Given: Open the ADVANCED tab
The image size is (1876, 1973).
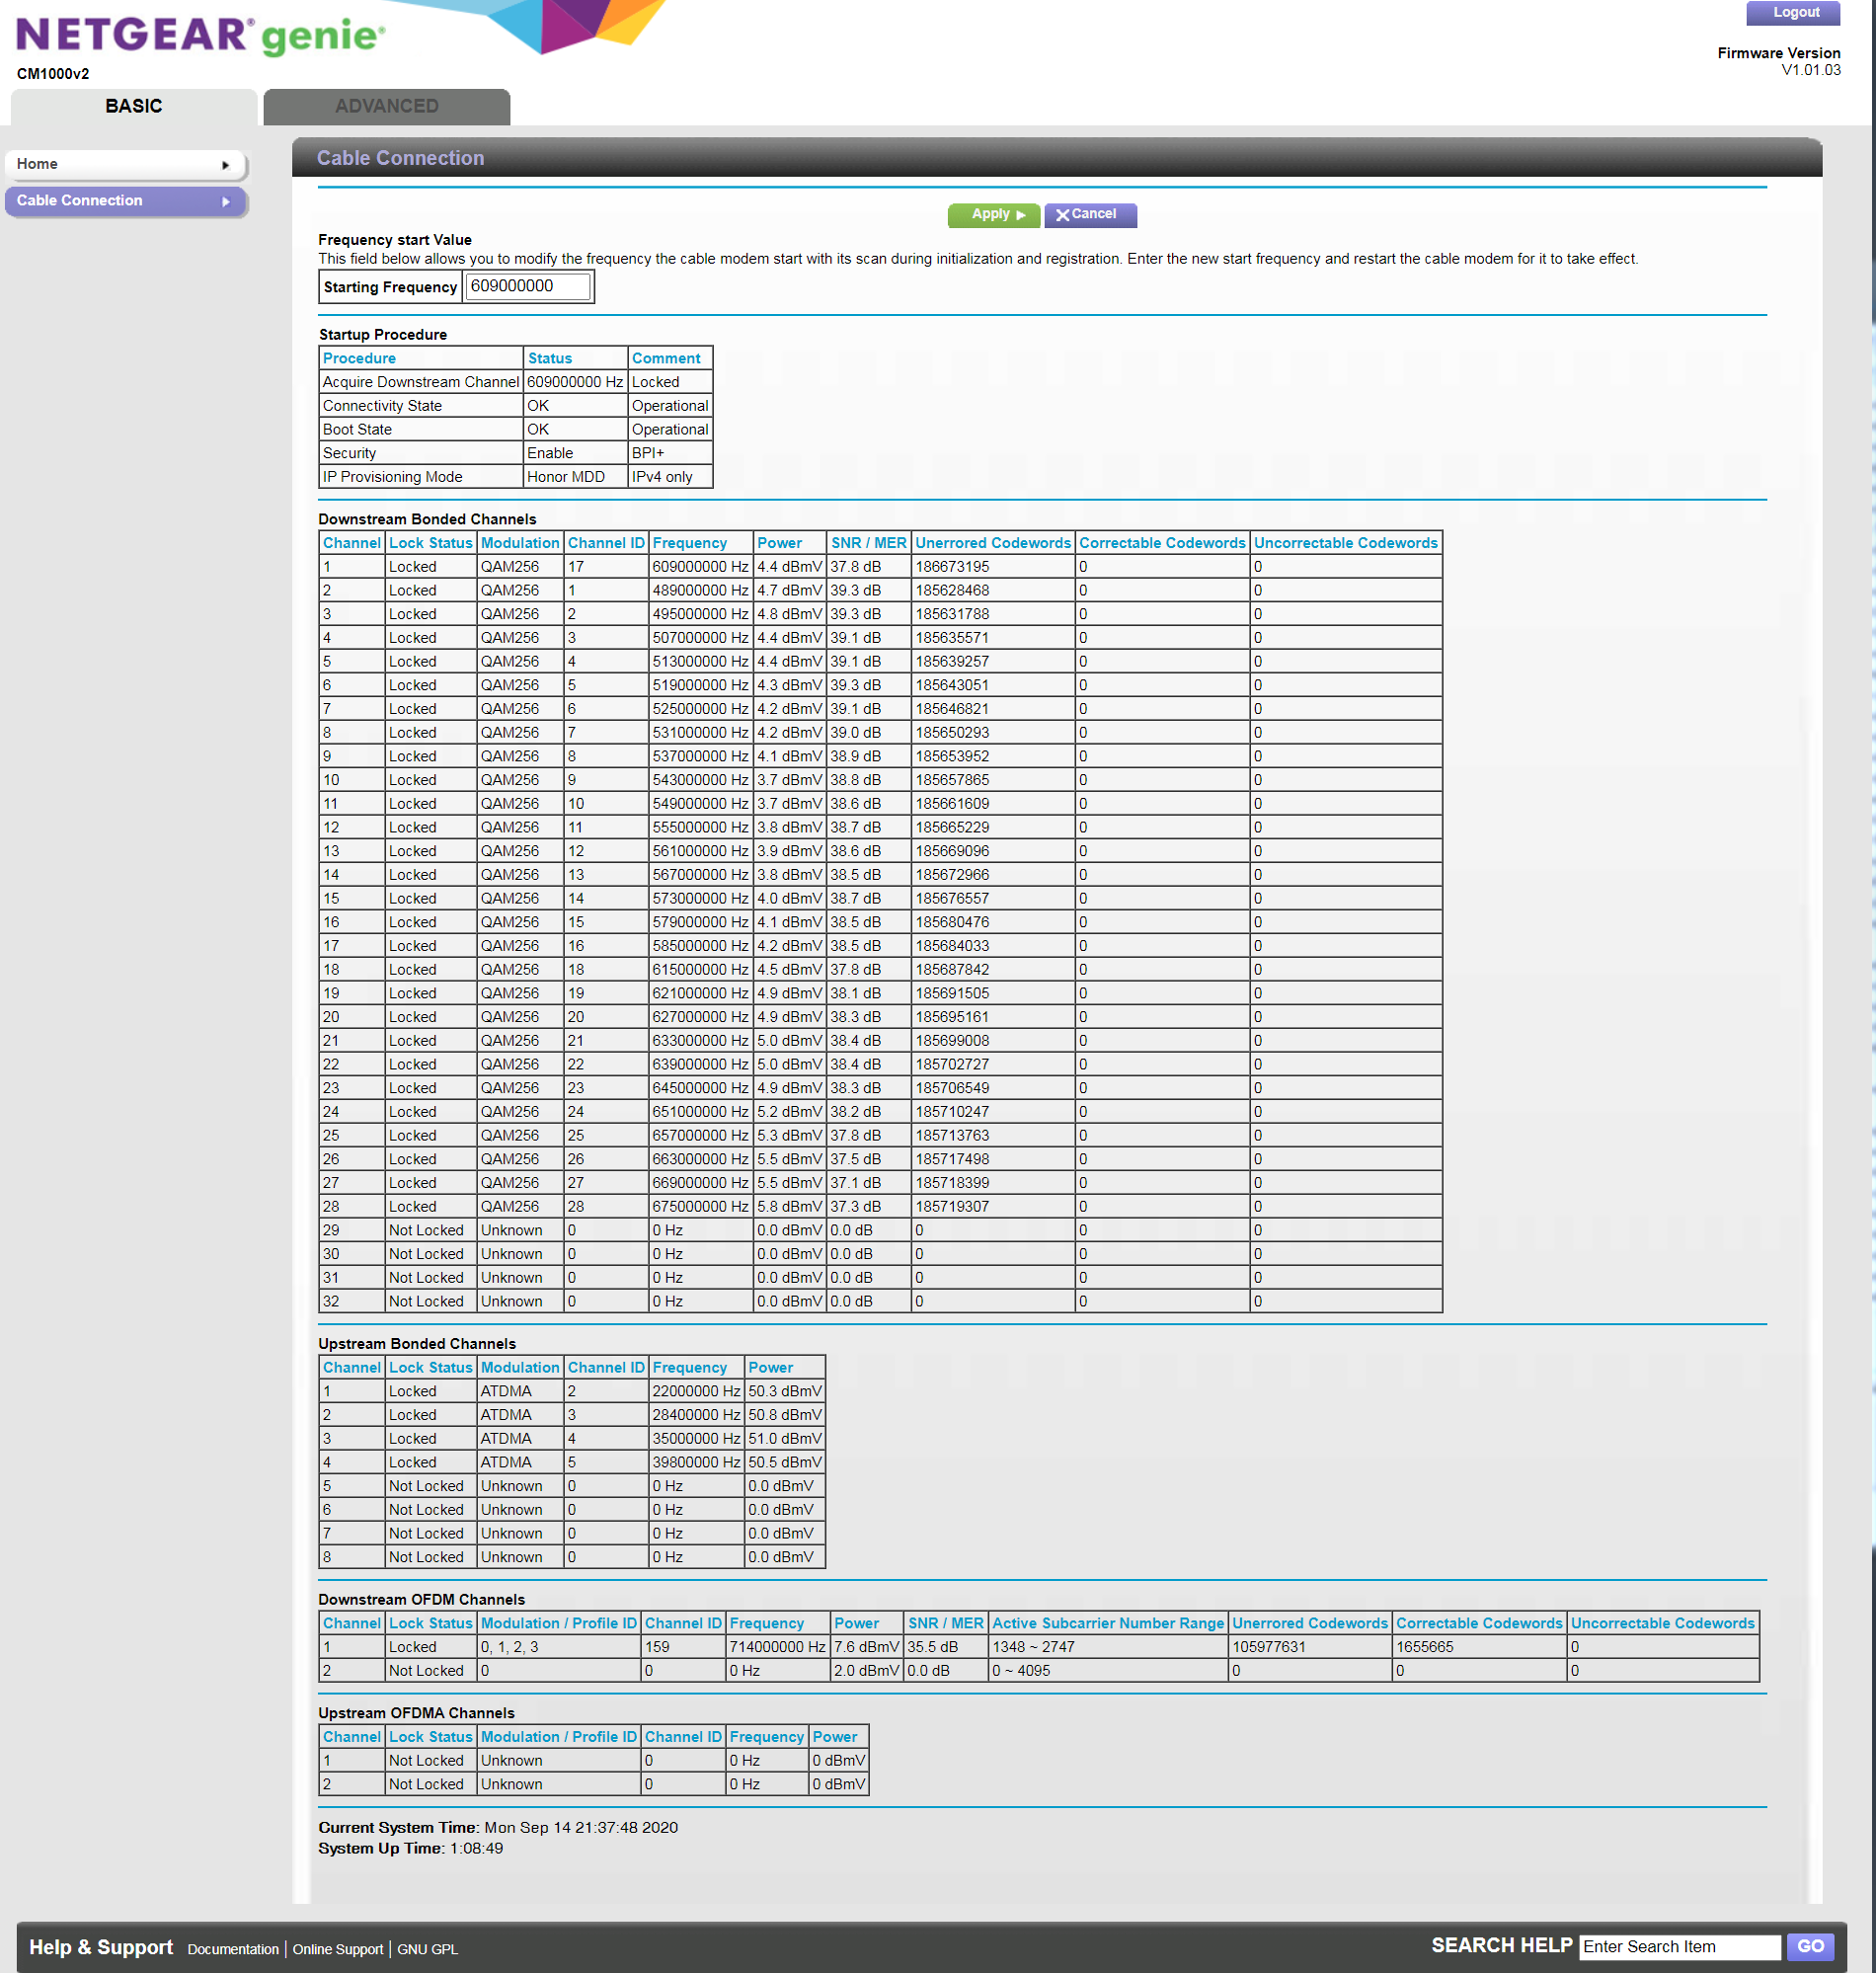Looking at the screenshot, I should point(386,106).
